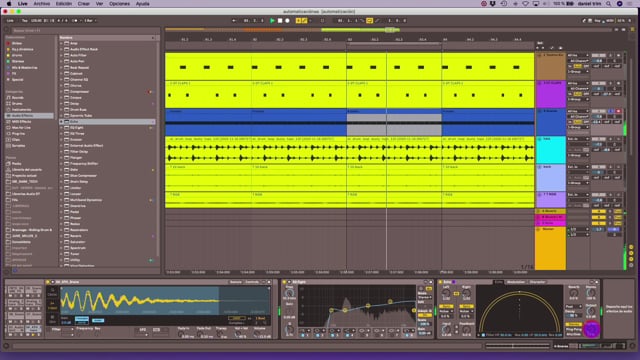This screenshot has height=360, width=640.
Task: Open the Edición menu
Action: [x=64, y=4]
